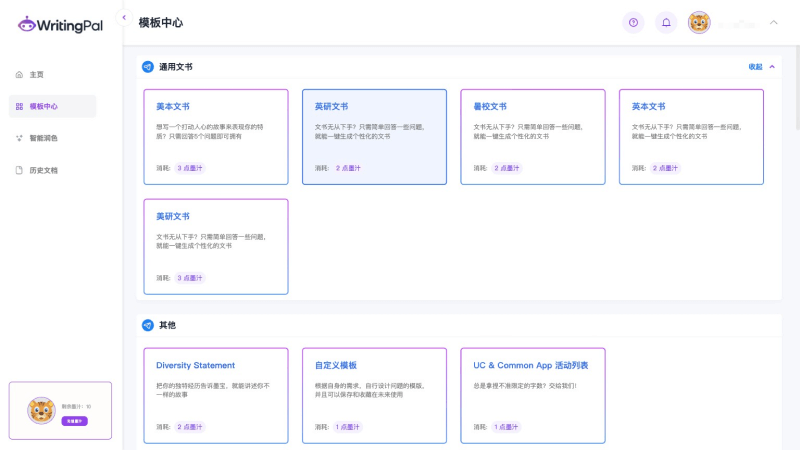Expand the user account menu chevron
This screenshot has height=450, width=800.
point(773,22)
